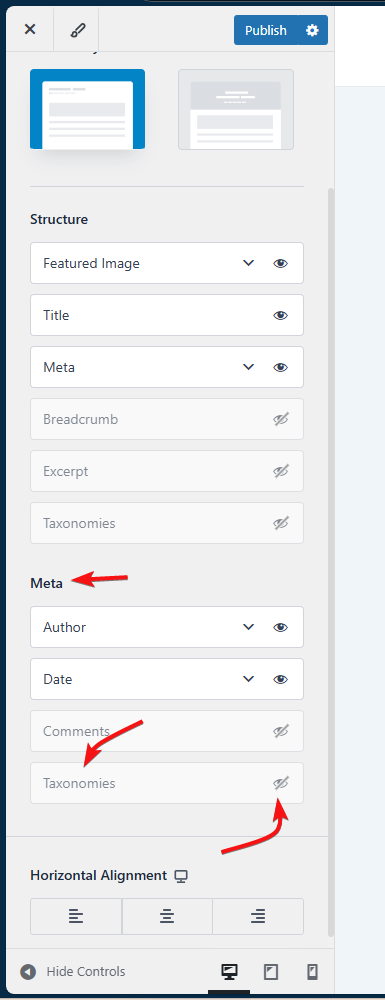Show the Meta Taxonomies item
Image resolution: width=385 pixels, height=1000 pixels.
coord(281,783)
